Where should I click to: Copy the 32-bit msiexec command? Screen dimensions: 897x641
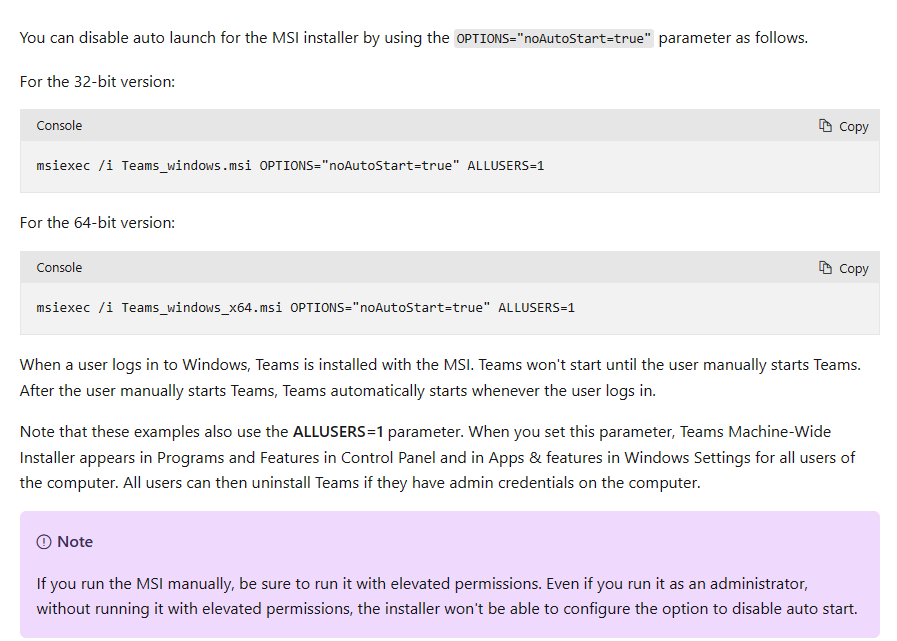pyautogui.click(x=843, y=126)
